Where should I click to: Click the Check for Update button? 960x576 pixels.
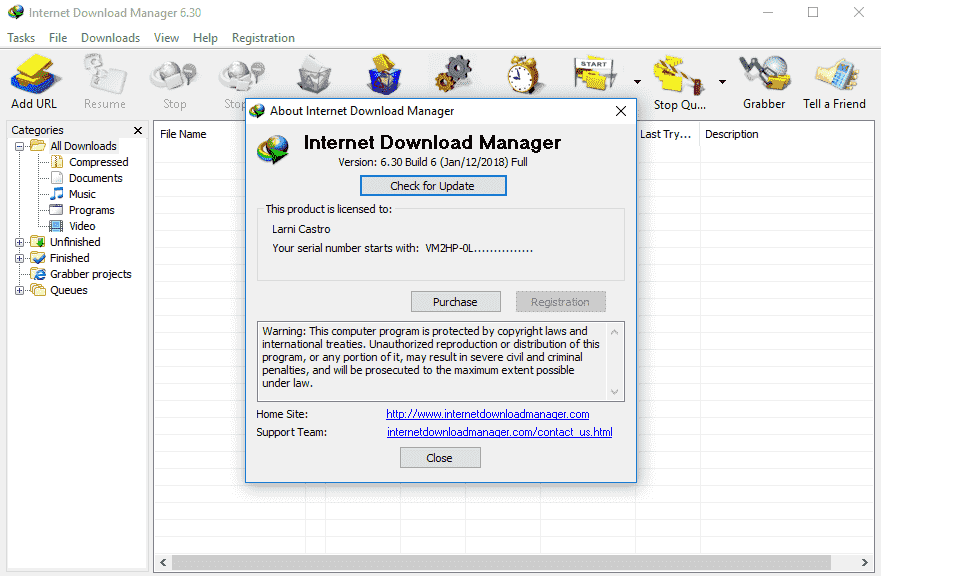point(433,186)
